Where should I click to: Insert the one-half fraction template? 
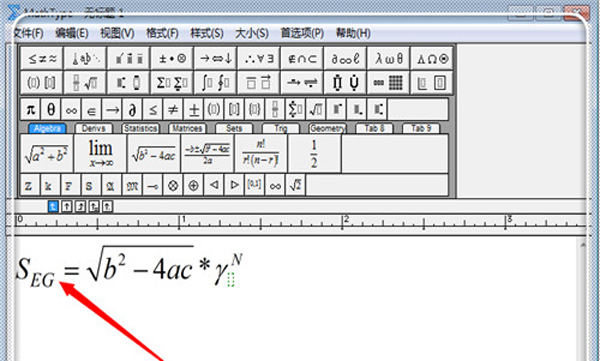pyautogui.click(x=314, y=153)
